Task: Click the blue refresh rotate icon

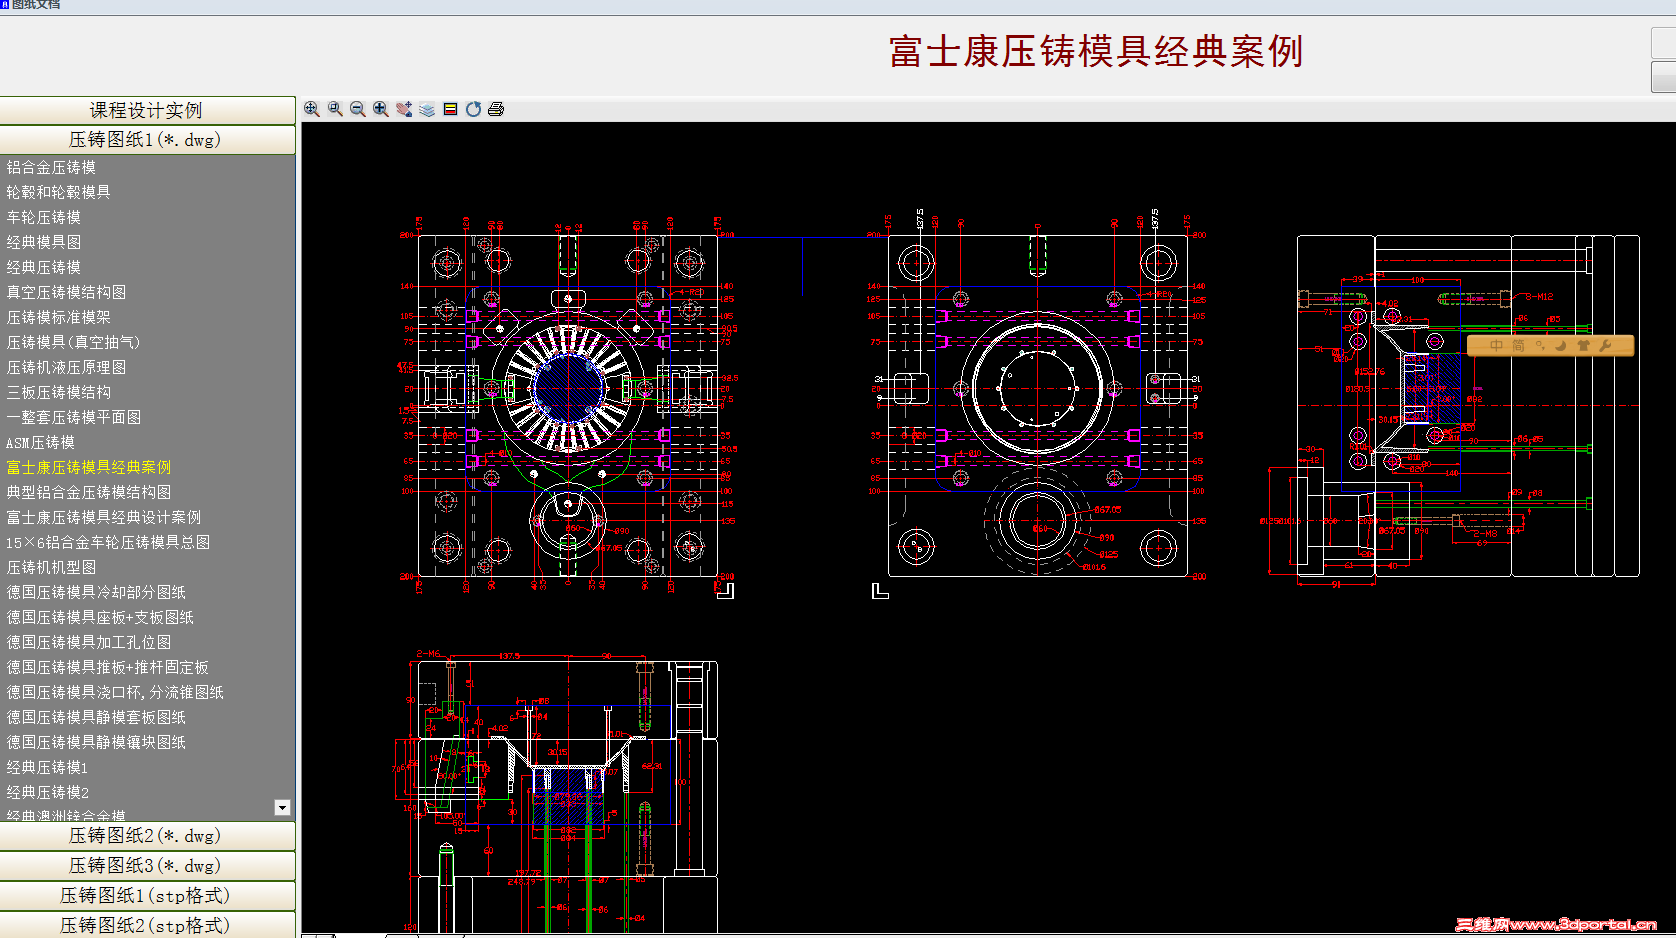Action: 473,109
